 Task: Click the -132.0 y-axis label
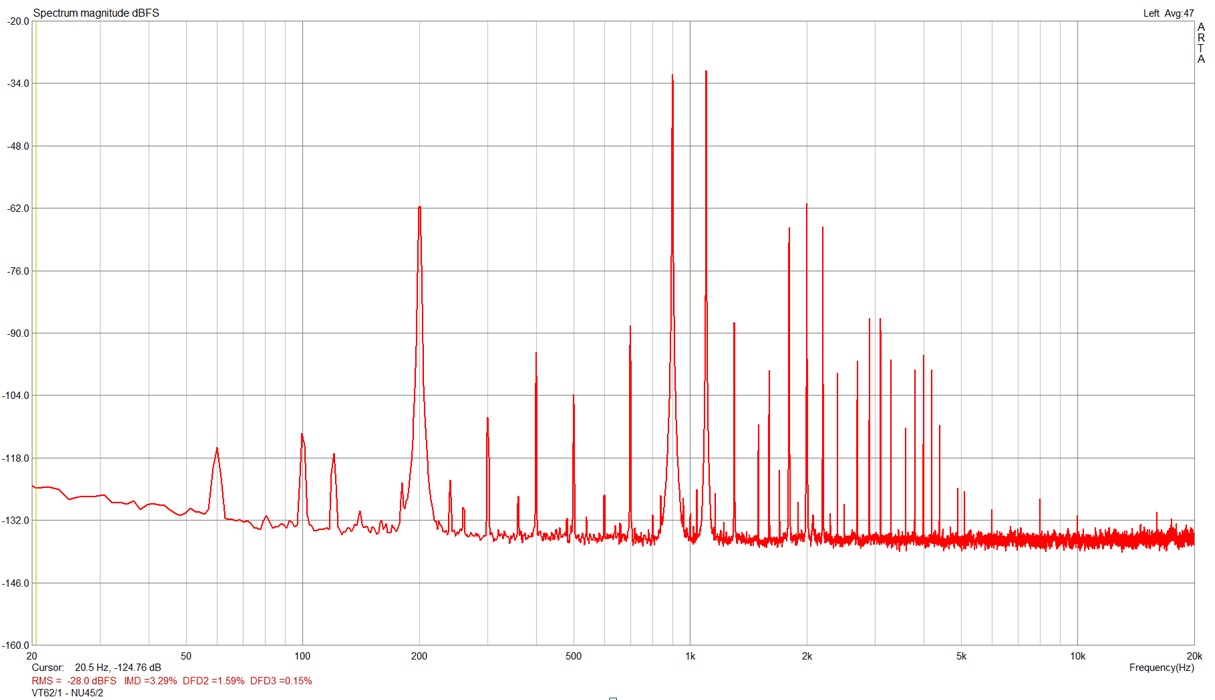[14, 521]
